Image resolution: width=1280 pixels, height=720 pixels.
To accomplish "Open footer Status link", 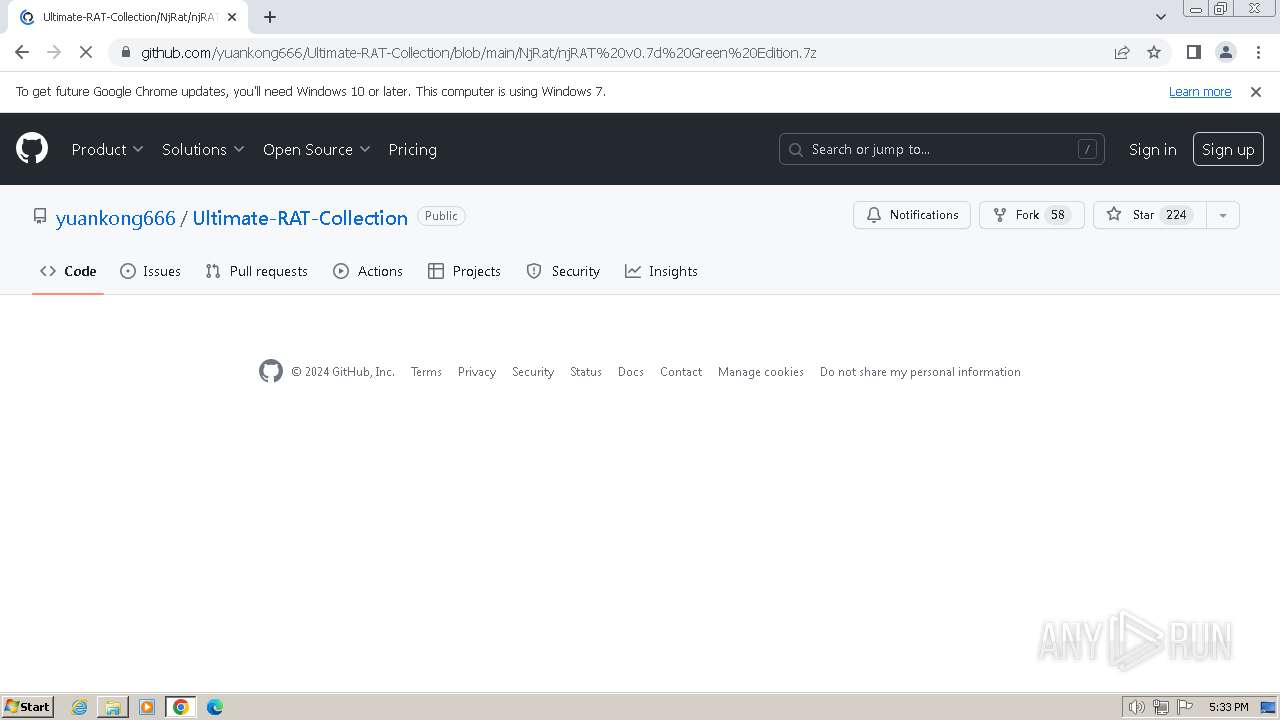I will (586, 371).
